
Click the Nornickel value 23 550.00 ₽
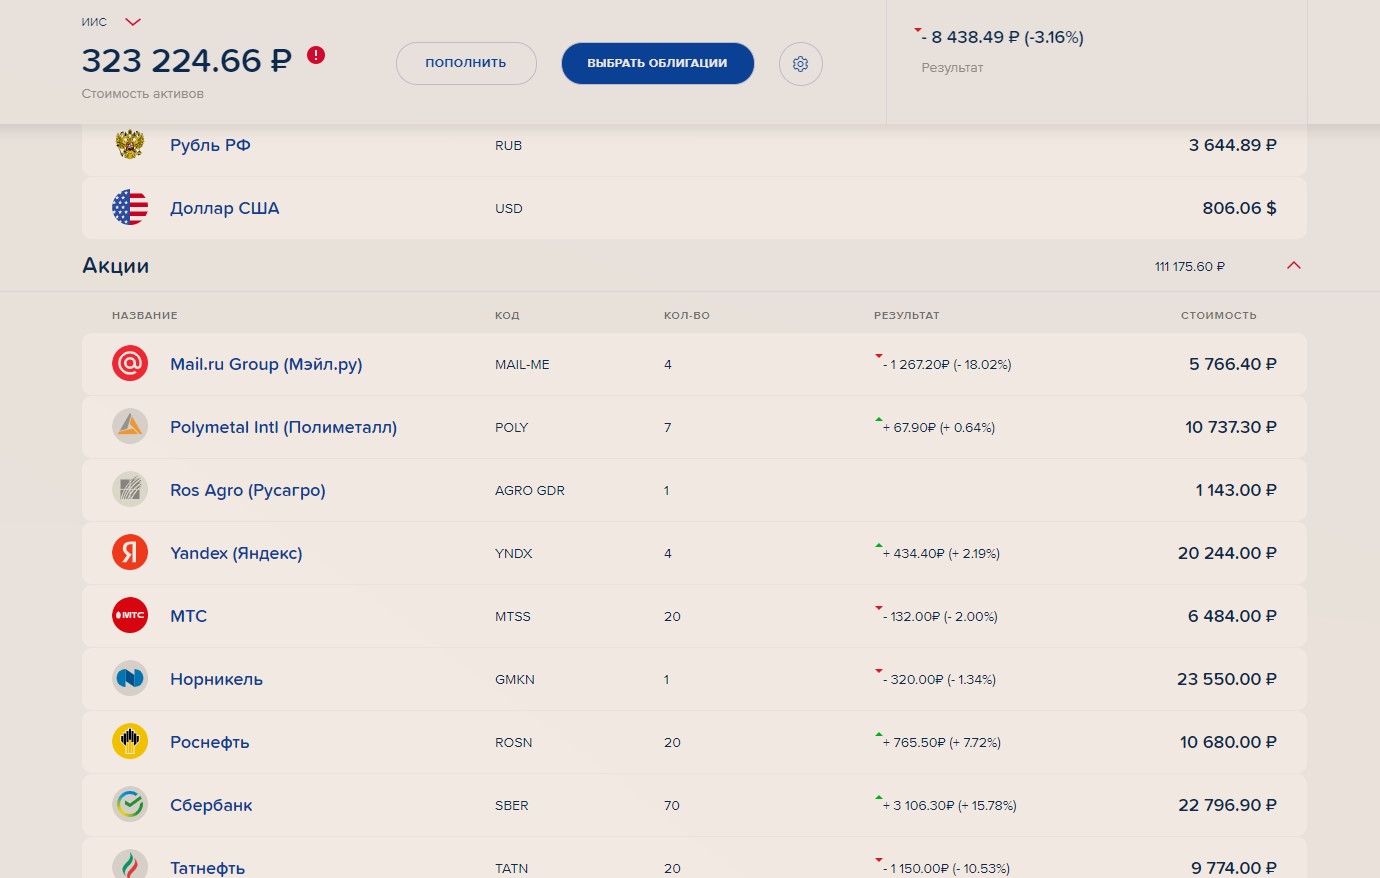point(1227,679)
